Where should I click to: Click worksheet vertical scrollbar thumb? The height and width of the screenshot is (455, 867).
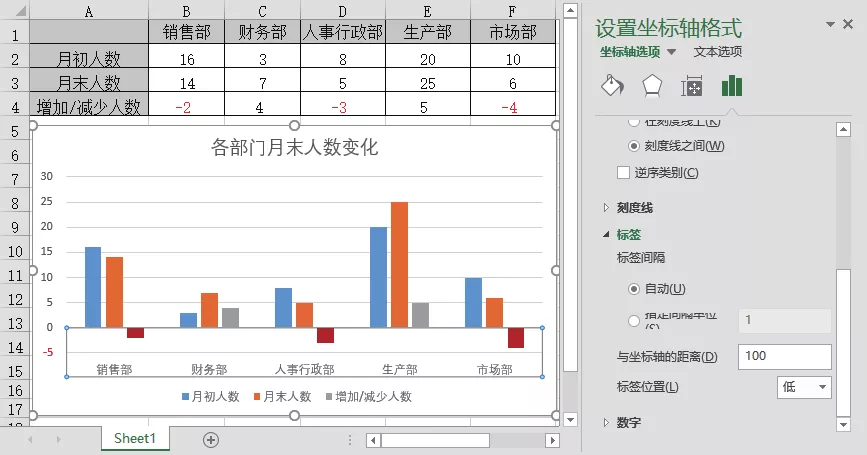point(570,195)
